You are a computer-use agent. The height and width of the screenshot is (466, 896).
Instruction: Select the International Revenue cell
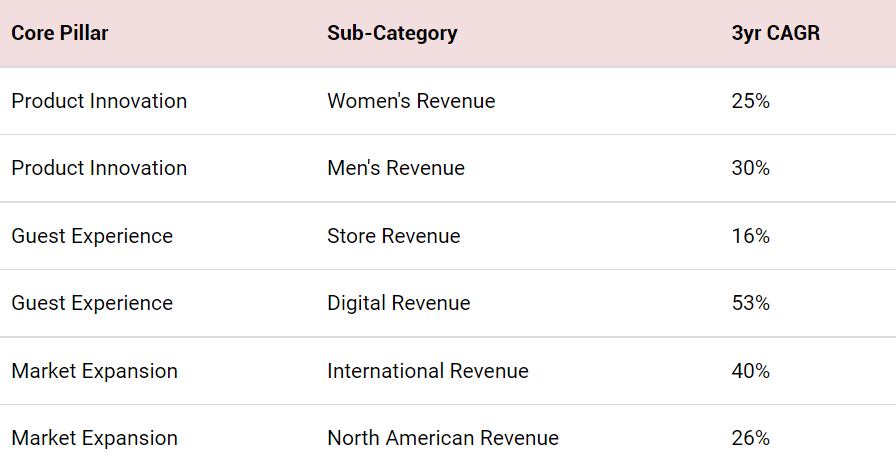tap(428, 371)
